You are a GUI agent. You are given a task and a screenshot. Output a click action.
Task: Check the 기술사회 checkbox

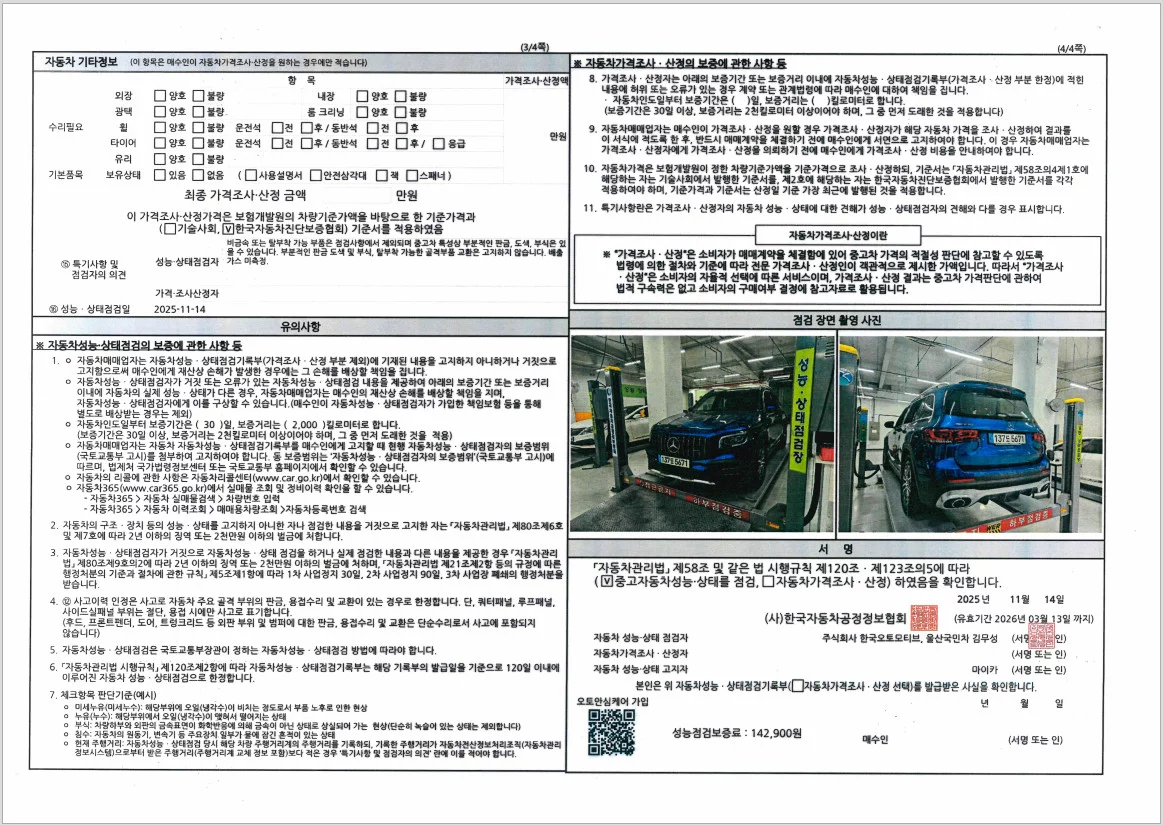pyautogui.click(x=167, y=229)
